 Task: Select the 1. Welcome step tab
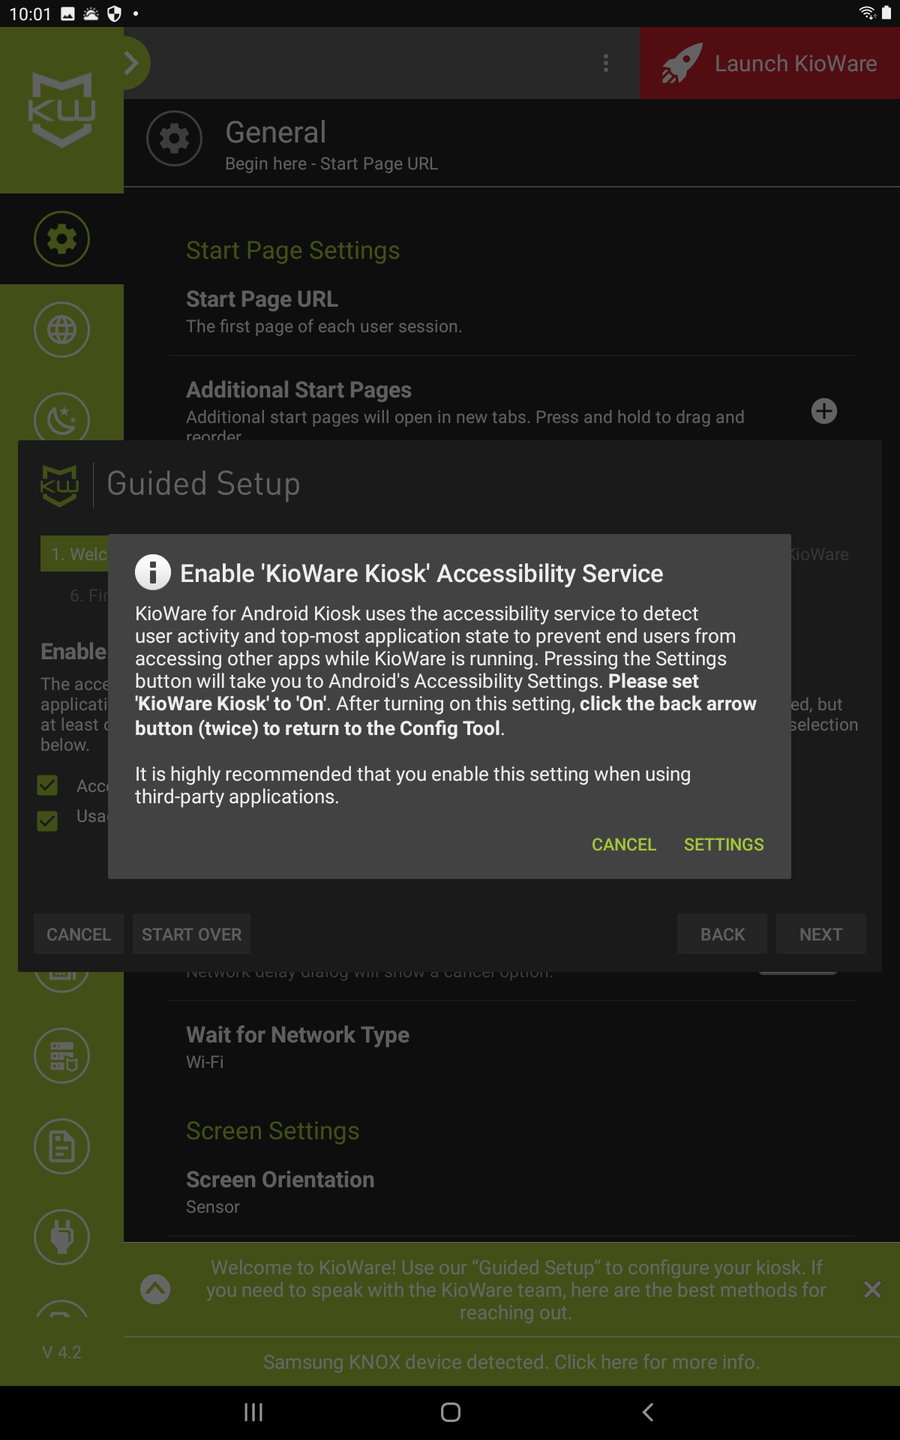pos(74,554)
